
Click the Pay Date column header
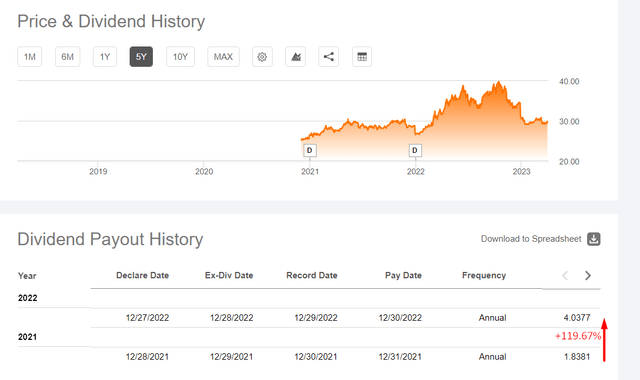[x=403, y=276]
